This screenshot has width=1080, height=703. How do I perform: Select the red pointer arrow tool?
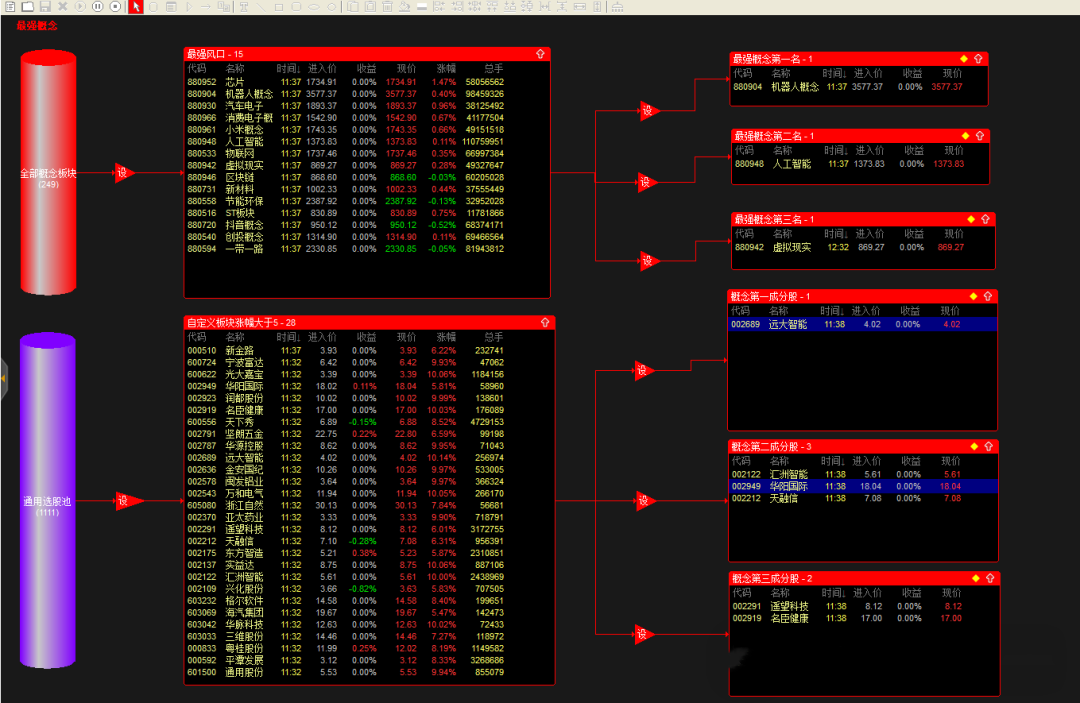click(x=136, y=6)
